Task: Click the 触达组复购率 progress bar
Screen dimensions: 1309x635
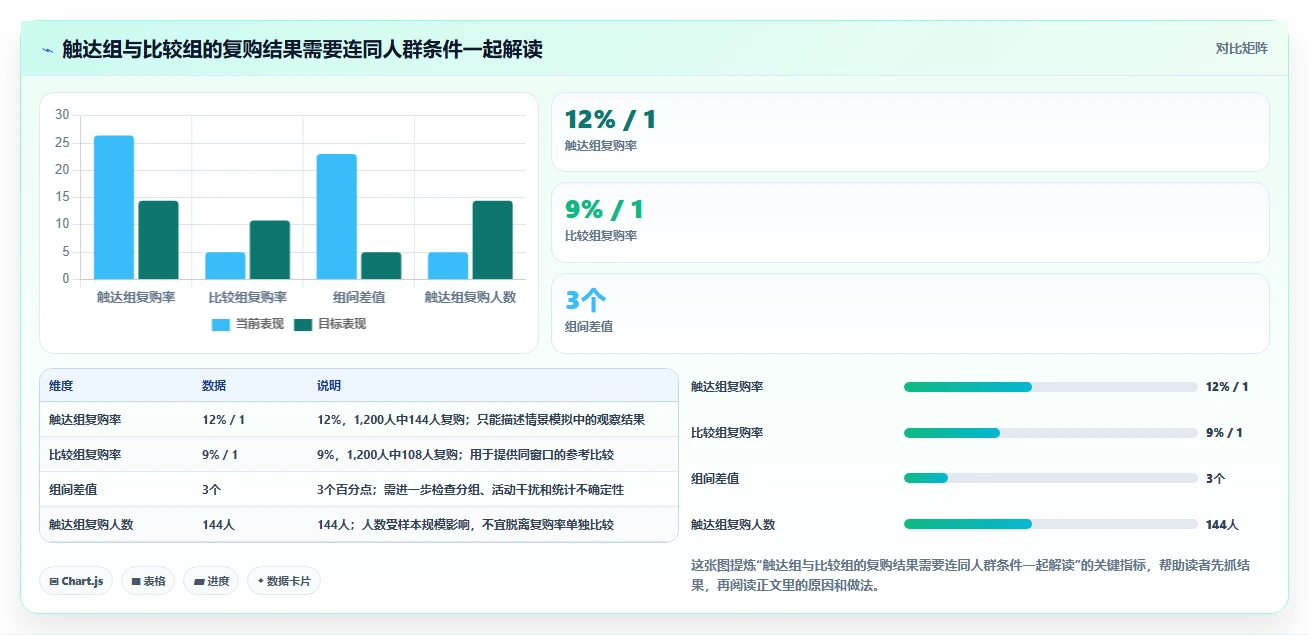Action: point(1050,387)
